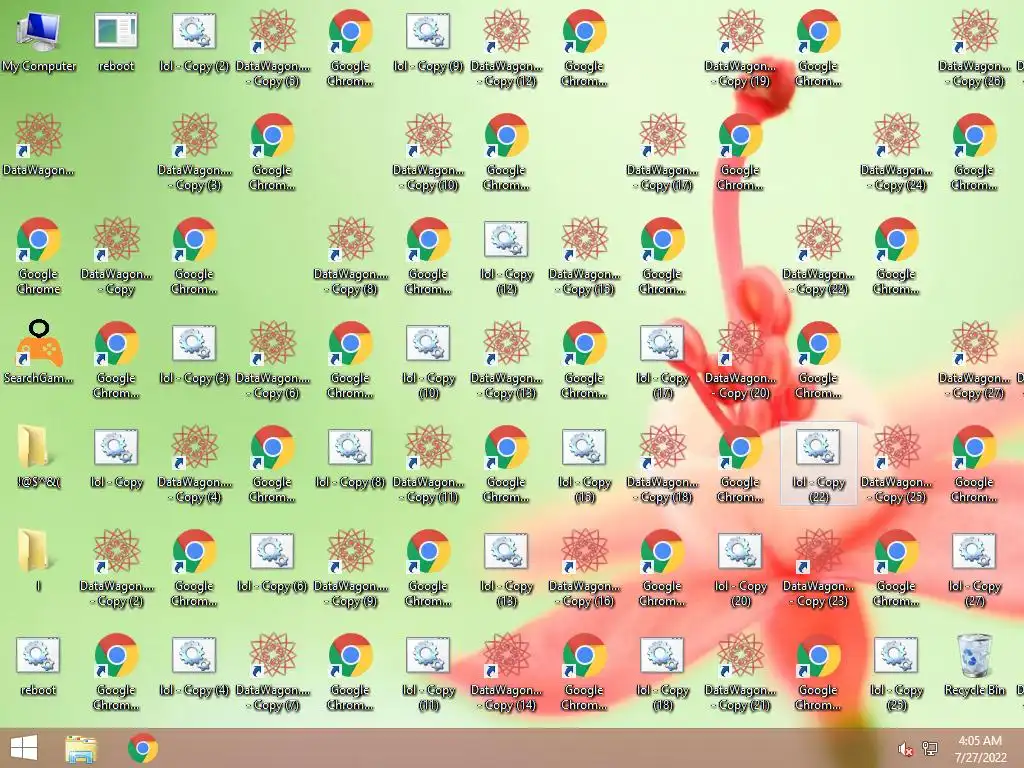
Task: Select the gear-style reboot file under the l folder
Action: coord(39,666)
